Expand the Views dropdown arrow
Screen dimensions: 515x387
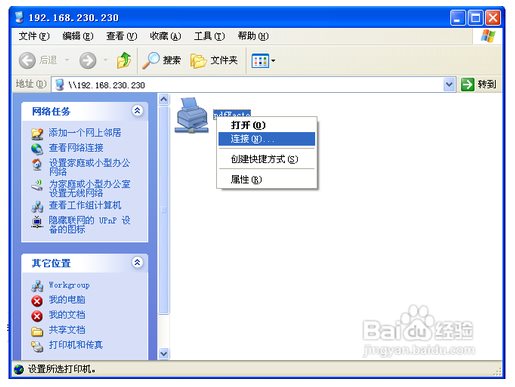pos(273,61)
